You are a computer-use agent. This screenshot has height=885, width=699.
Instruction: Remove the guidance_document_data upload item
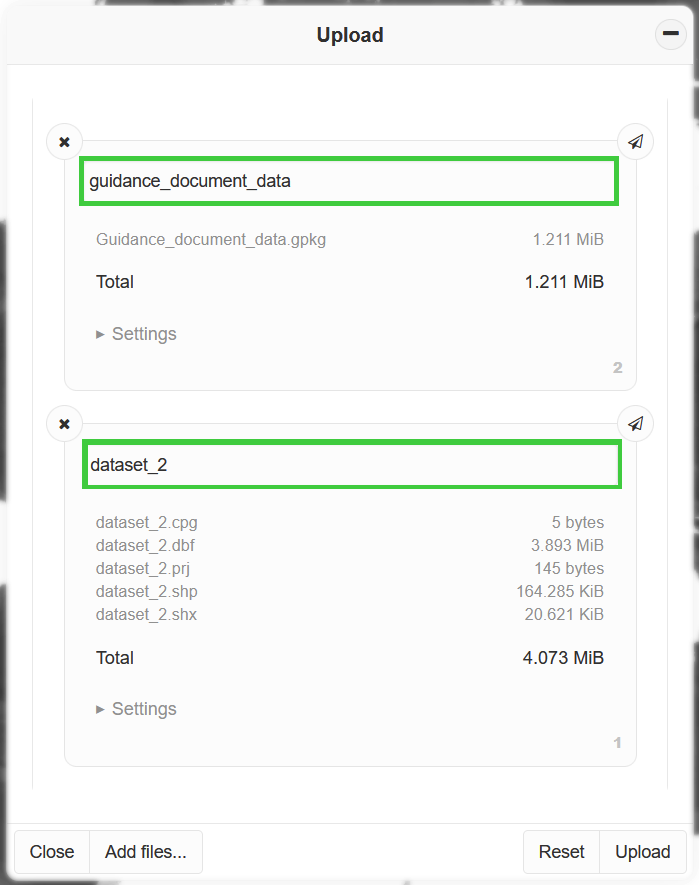coord(64,142)
